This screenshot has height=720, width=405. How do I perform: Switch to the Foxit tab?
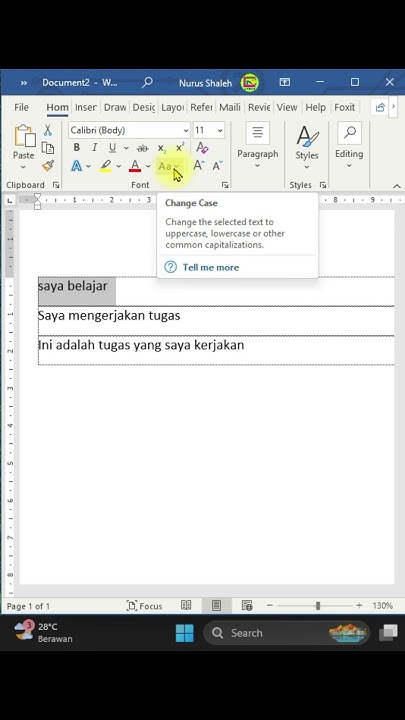[344, 107]
